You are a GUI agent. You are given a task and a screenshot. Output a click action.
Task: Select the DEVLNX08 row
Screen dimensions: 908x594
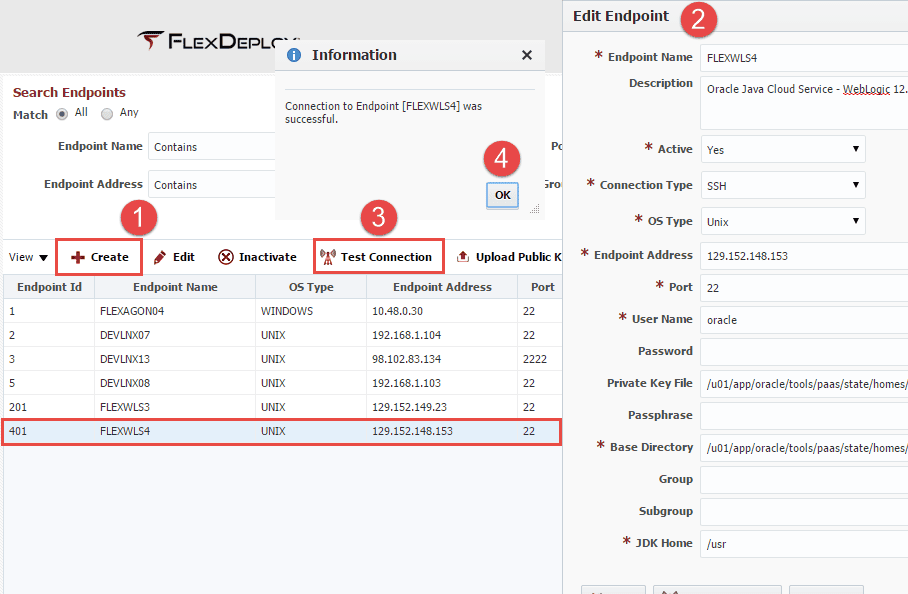(x=283, y=383)
